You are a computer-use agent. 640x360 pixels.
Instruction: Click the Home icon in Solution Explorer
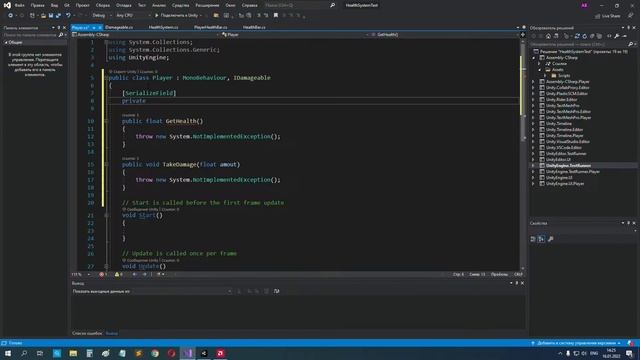click(548, 36)
